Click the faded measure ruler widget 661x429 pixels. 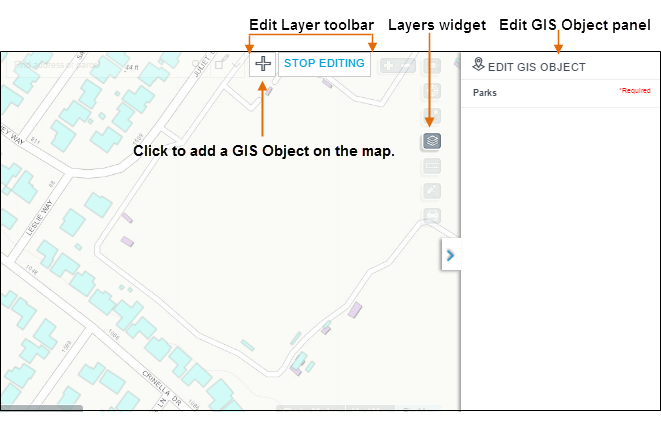click(432, 166)
